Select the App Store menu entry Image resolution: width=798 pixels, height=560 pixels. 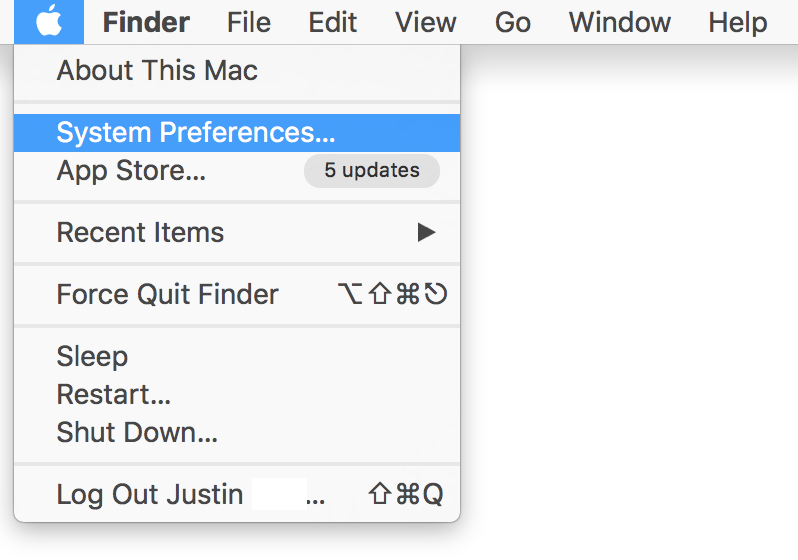click(x=237, y=171)
